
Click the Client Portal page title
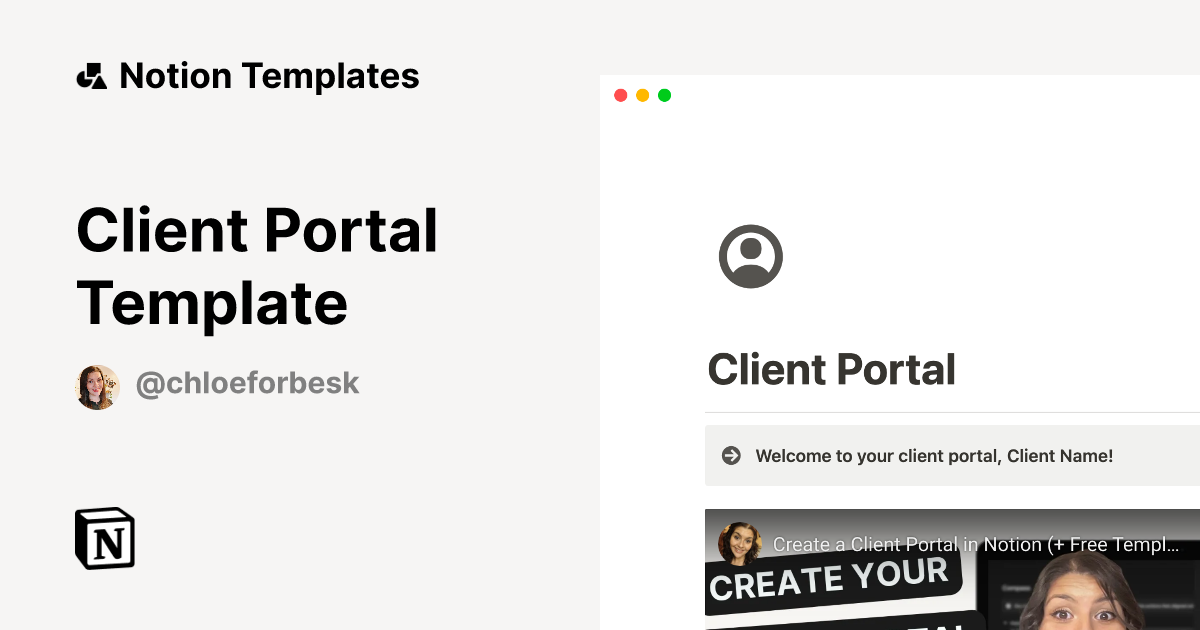(831, 369)
